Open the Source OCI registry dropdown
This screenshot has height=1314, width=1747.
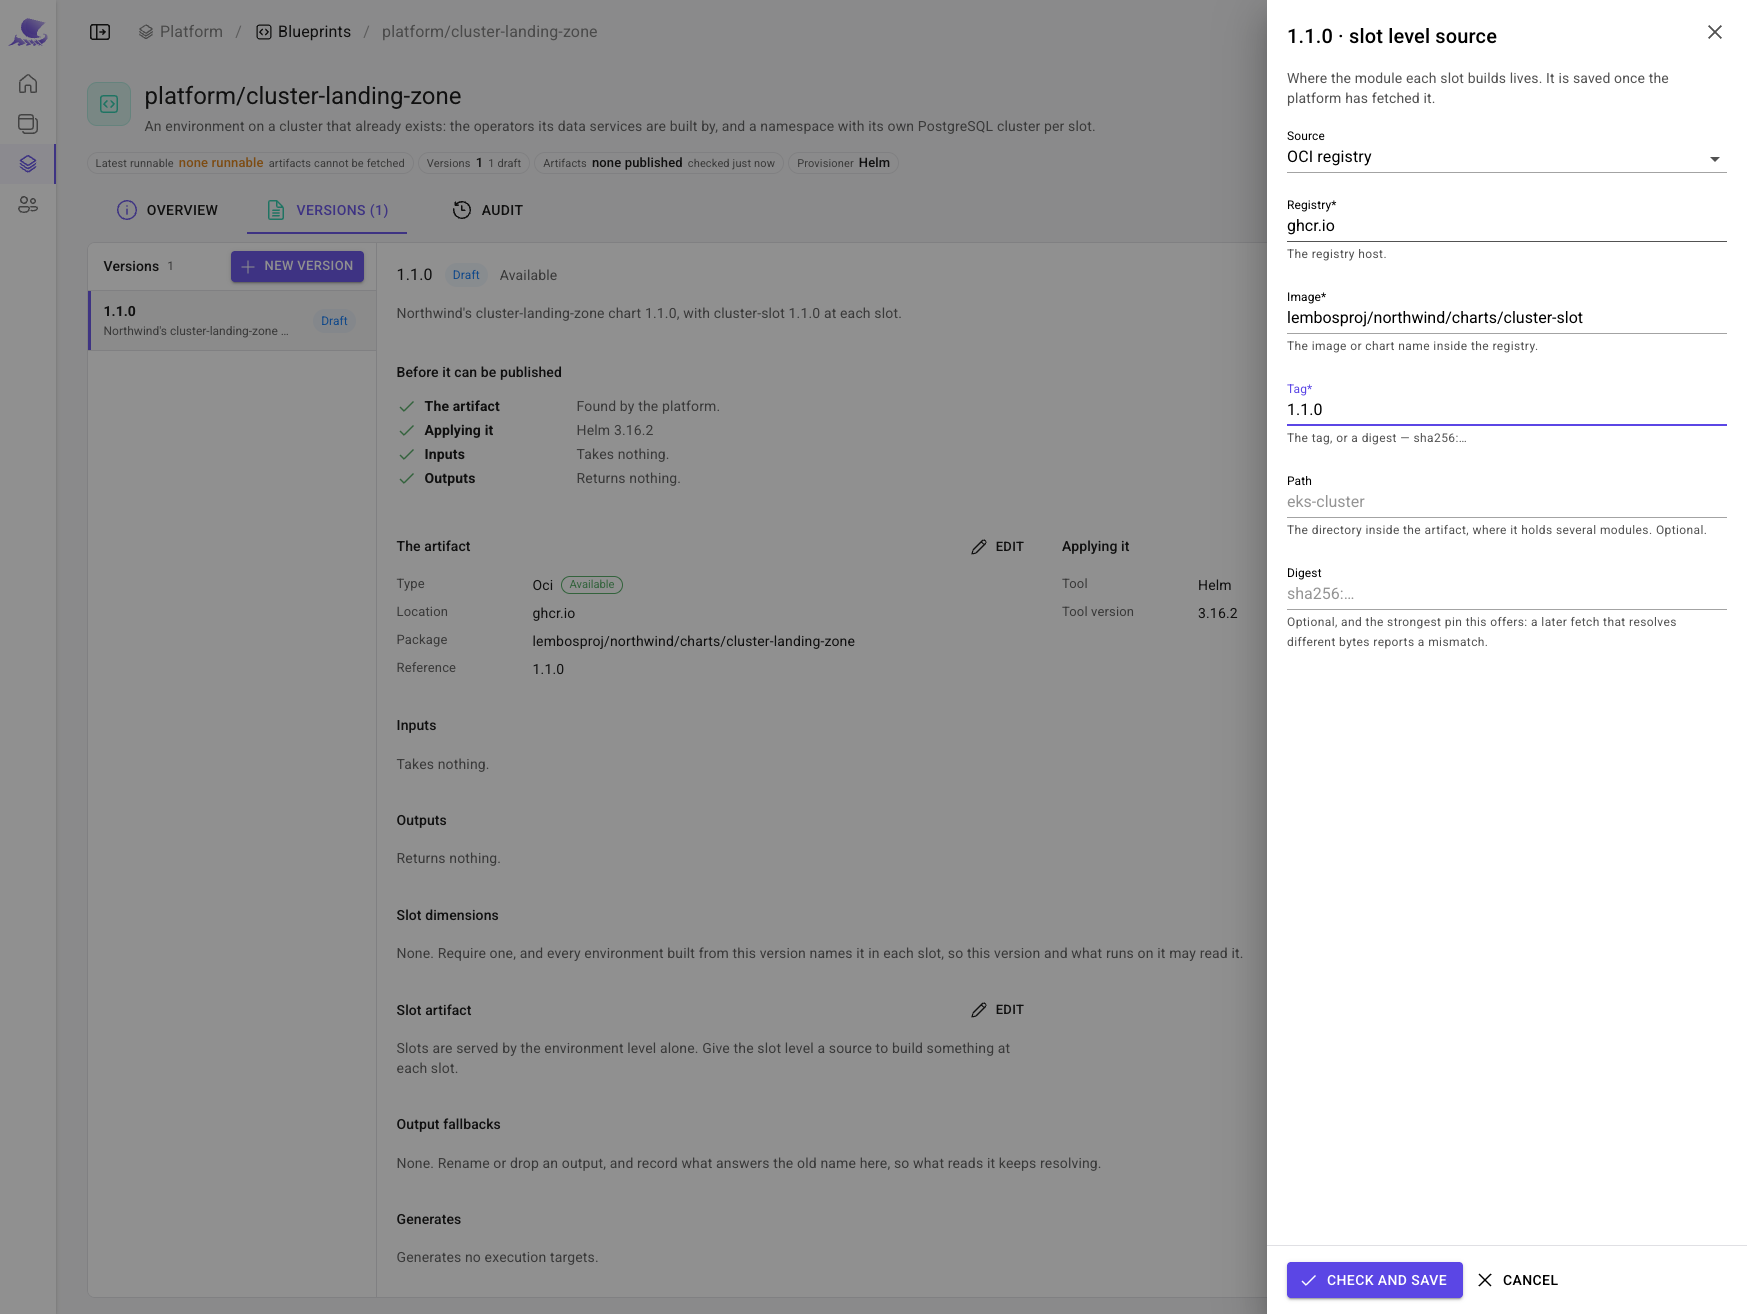click(x=1506, y=157)
